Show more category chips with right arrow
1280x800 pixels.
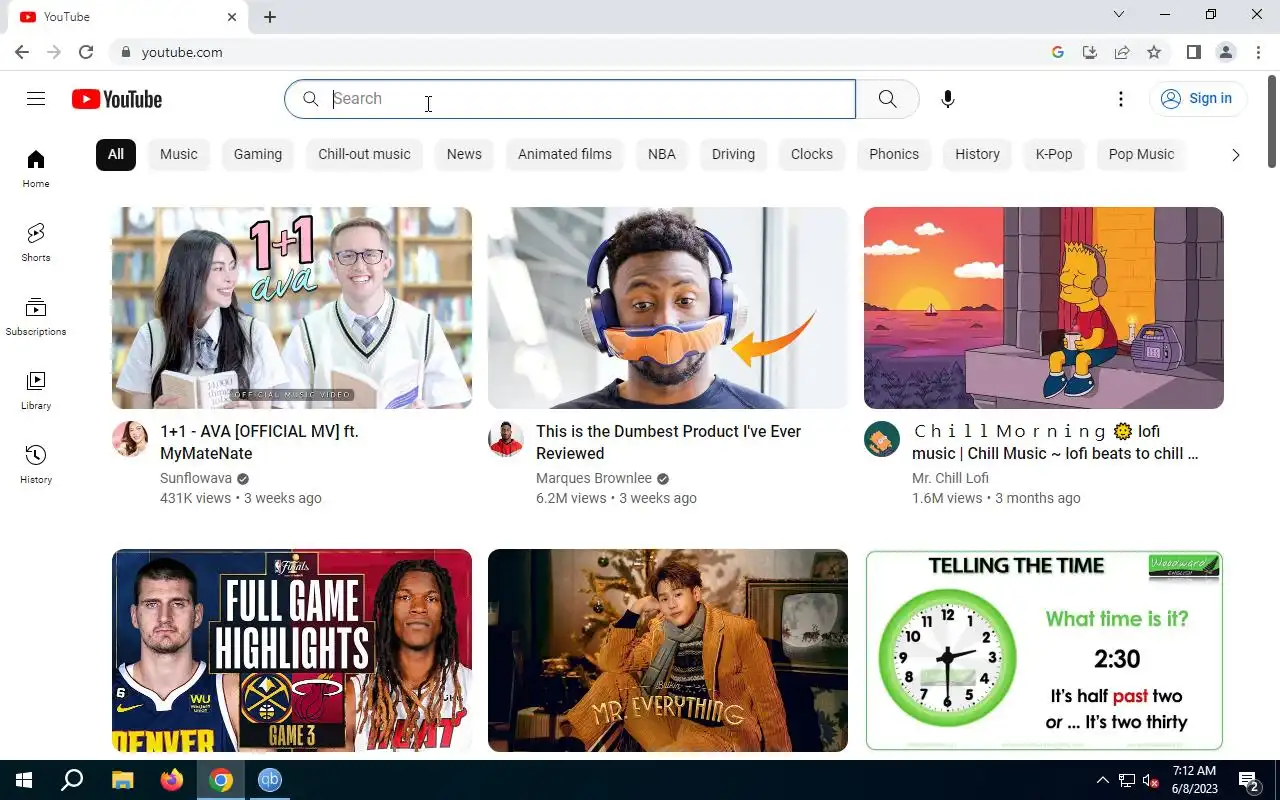click(x=1235, y=155)
